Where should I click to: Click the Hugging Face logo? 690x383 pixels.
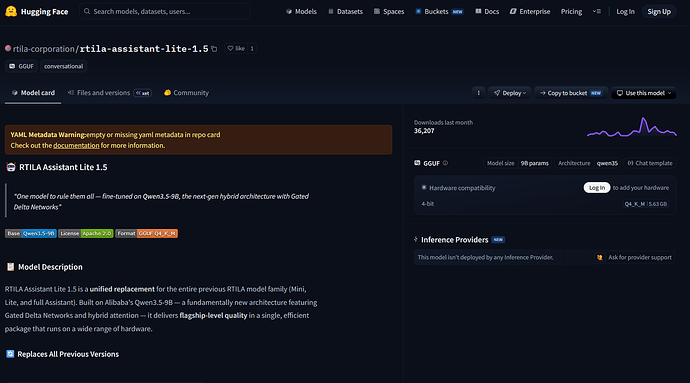point(37,11)
